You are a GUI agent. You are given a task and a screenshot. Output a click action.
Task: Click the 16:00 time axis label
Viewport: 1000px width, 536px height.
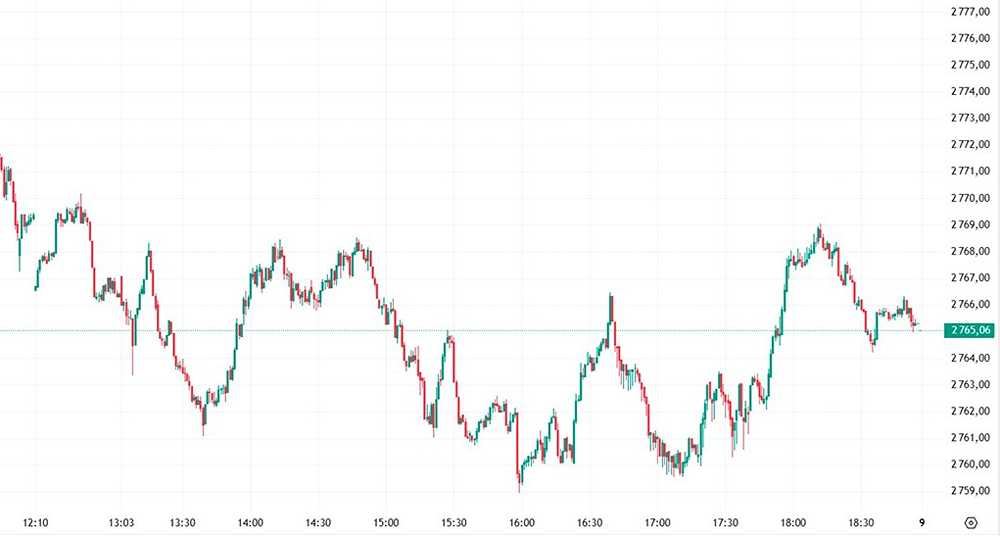point(522,523)
